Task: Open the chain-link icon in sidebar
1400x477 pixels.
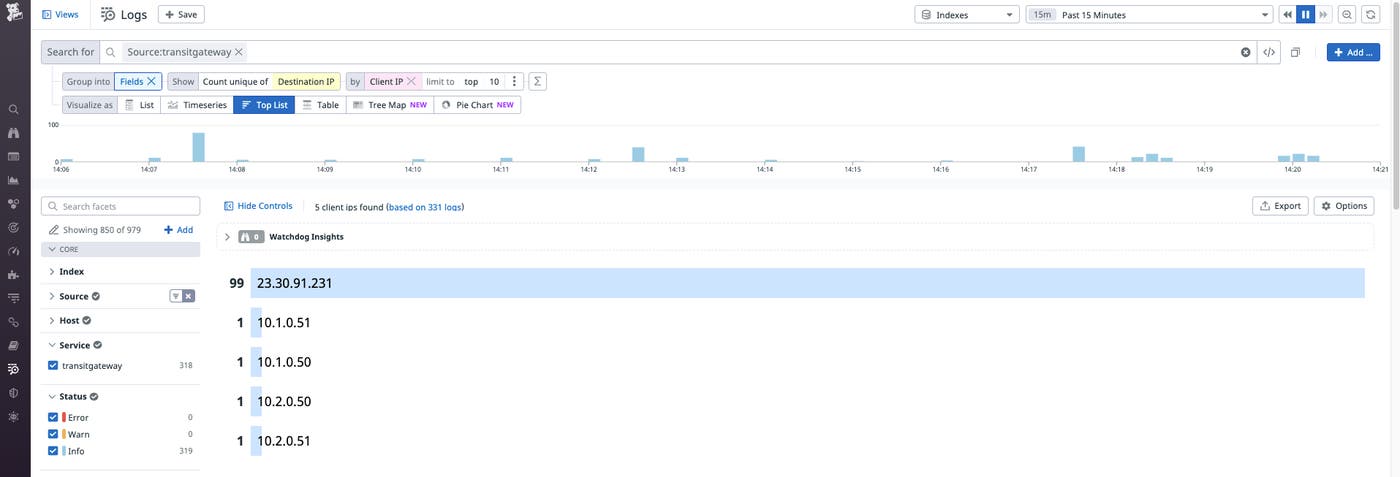Action: point(14,322)
